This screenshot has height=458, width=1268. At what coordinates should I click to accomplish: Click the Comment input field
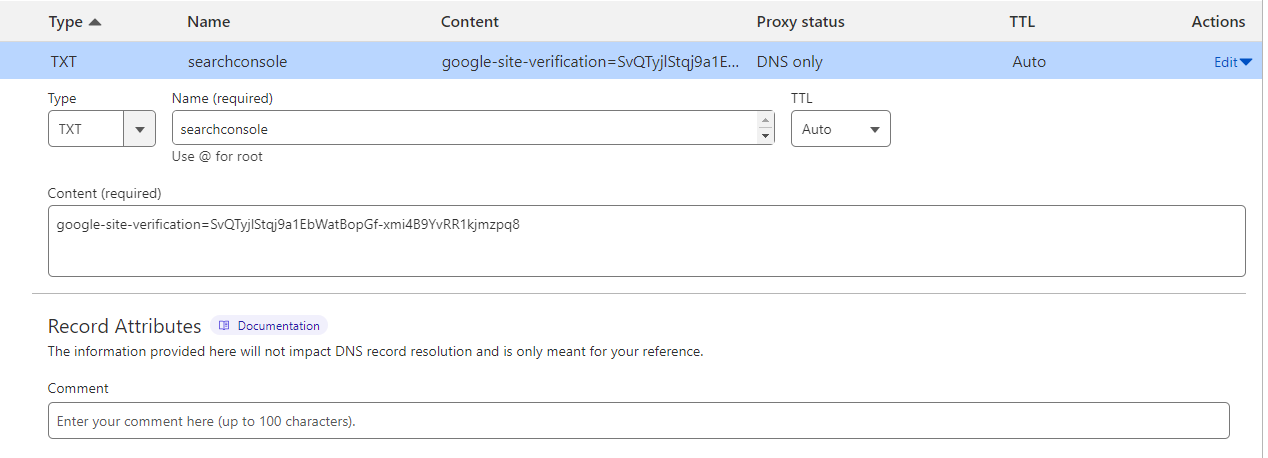point(638,421)
